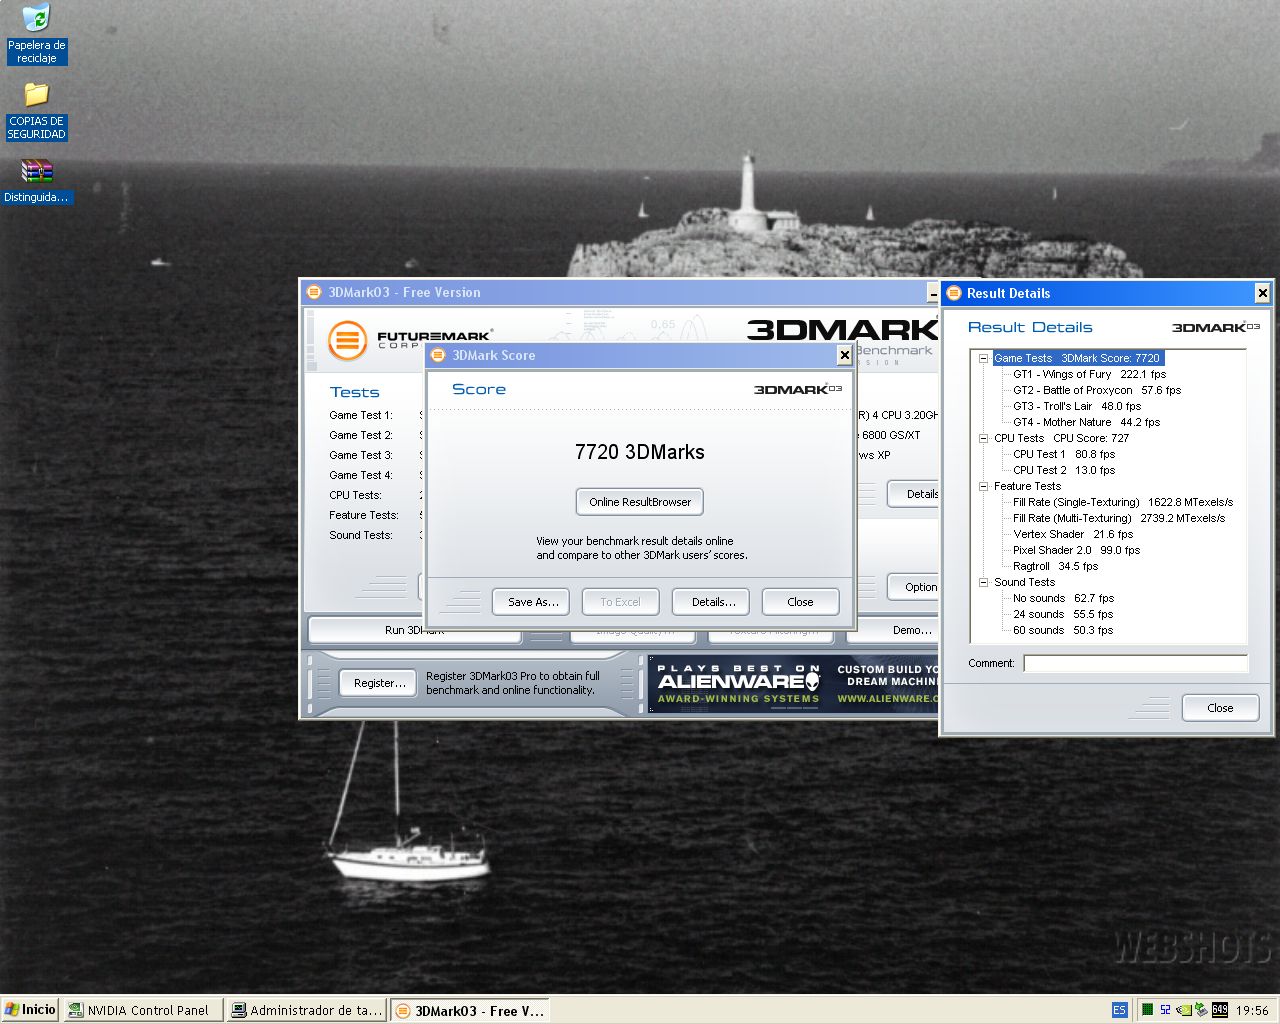The image size is (1280, 1024).
Task: Click the Comment text field
Action: [1135, 663]
